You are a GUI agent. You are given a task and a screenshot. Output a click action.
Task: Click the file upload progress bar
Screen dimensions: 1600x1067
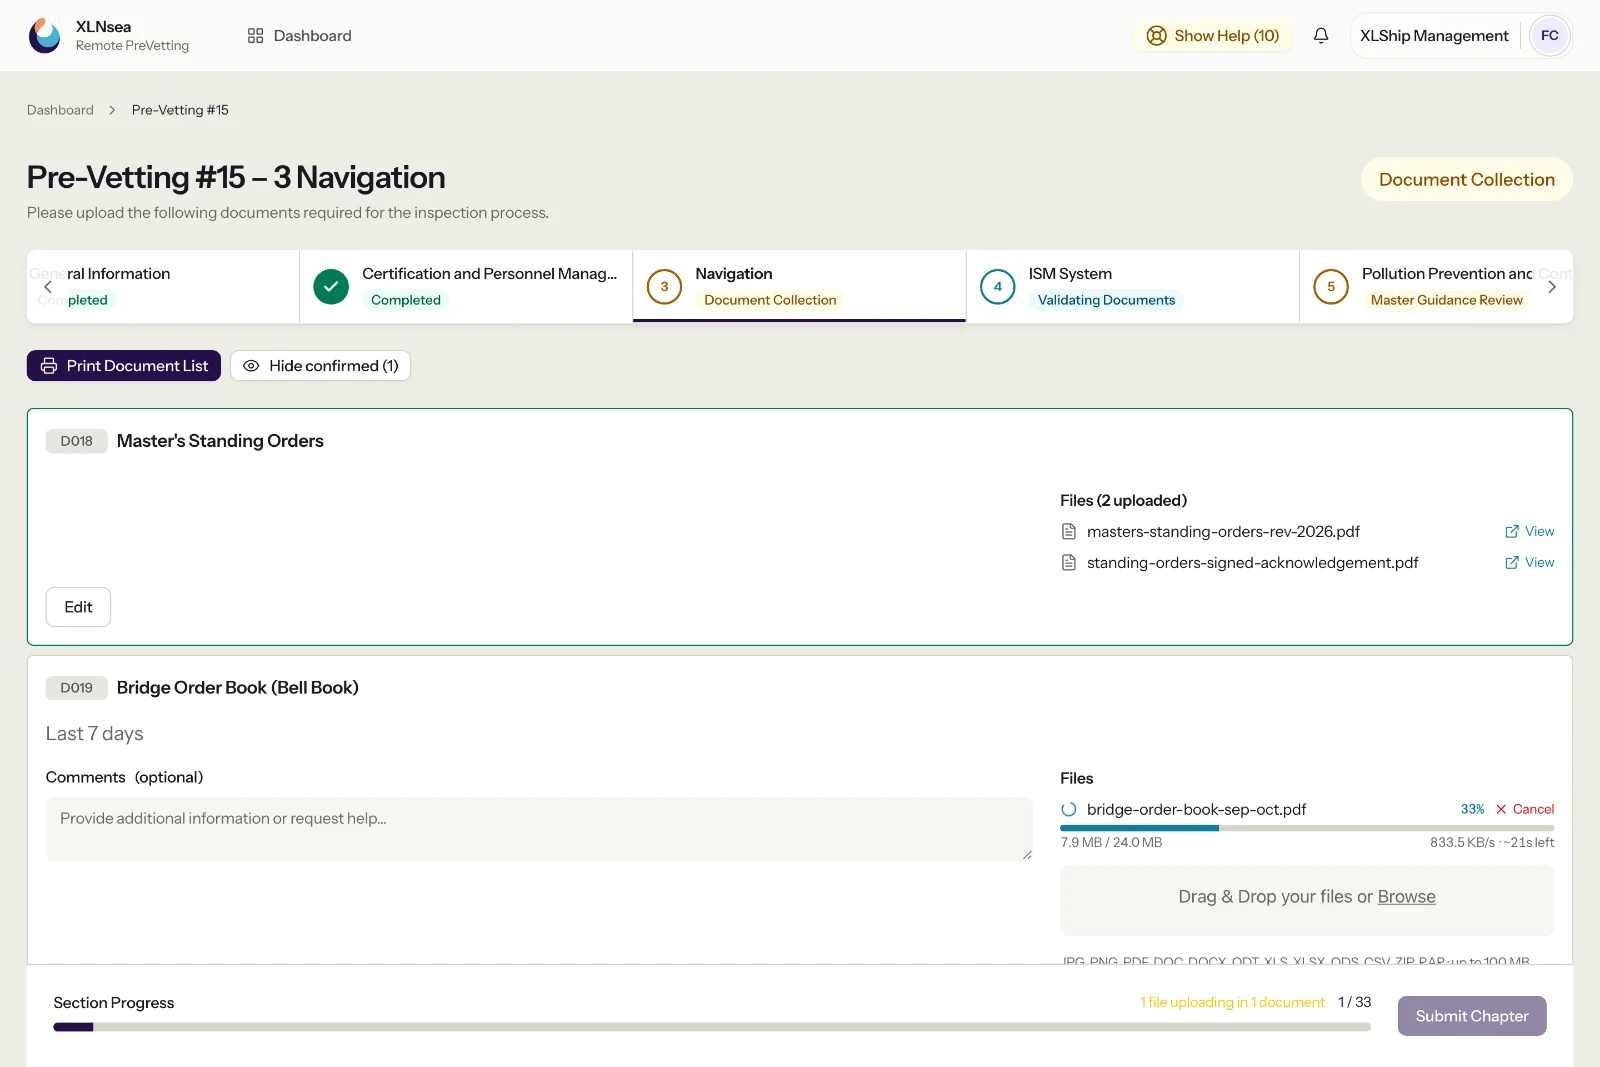pos(1307,828)
